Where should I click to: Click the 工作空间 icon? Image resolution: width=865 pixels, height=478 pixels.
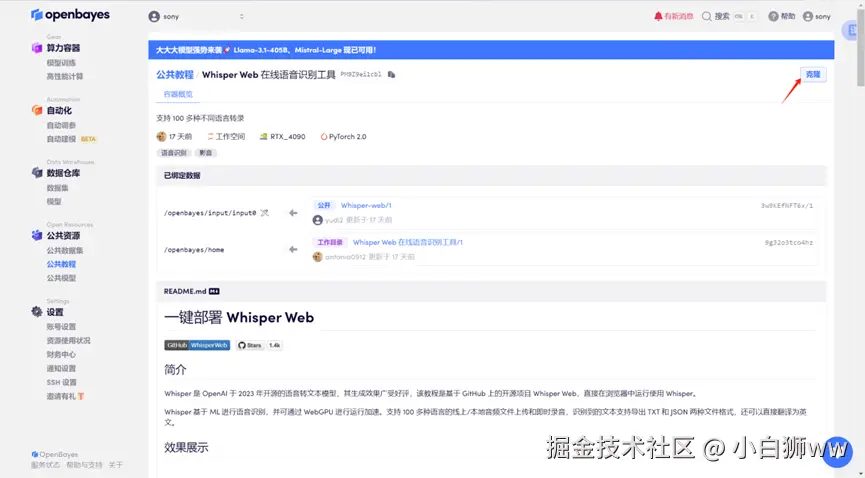click(x=210, y=136)
